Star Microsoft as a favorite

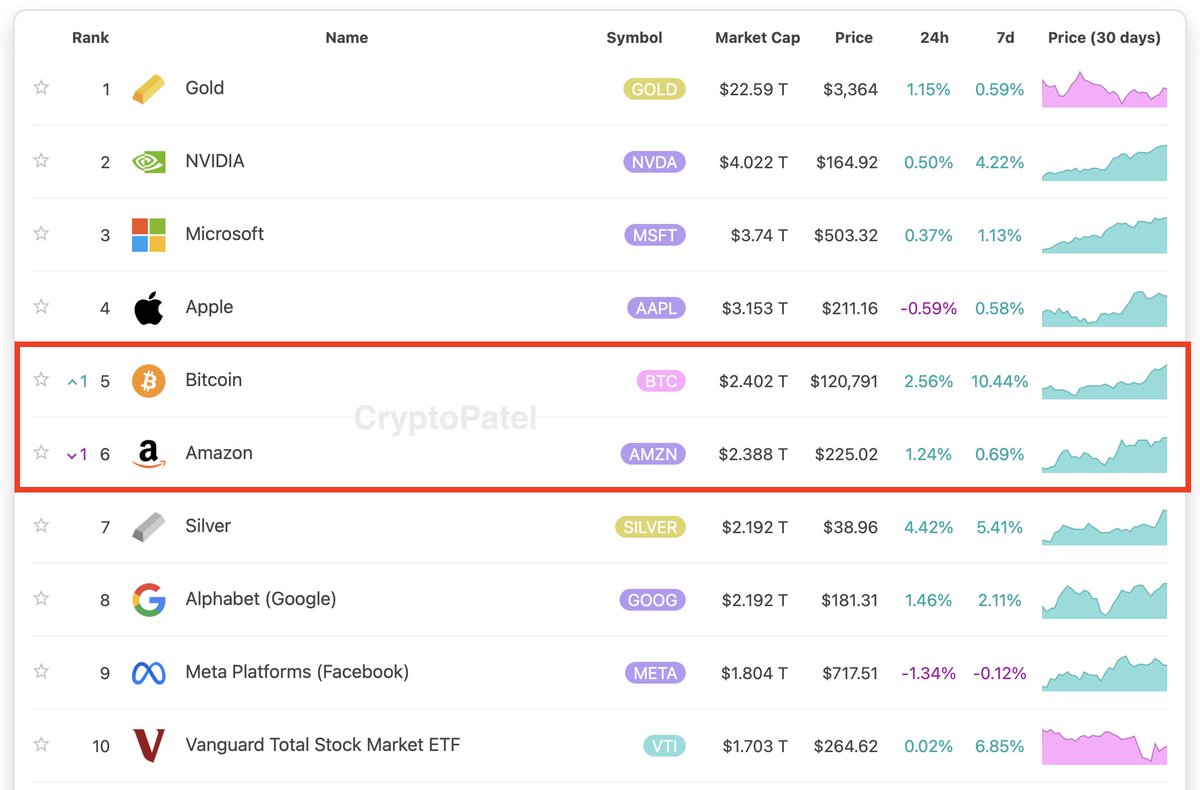(x=41, y=234)
